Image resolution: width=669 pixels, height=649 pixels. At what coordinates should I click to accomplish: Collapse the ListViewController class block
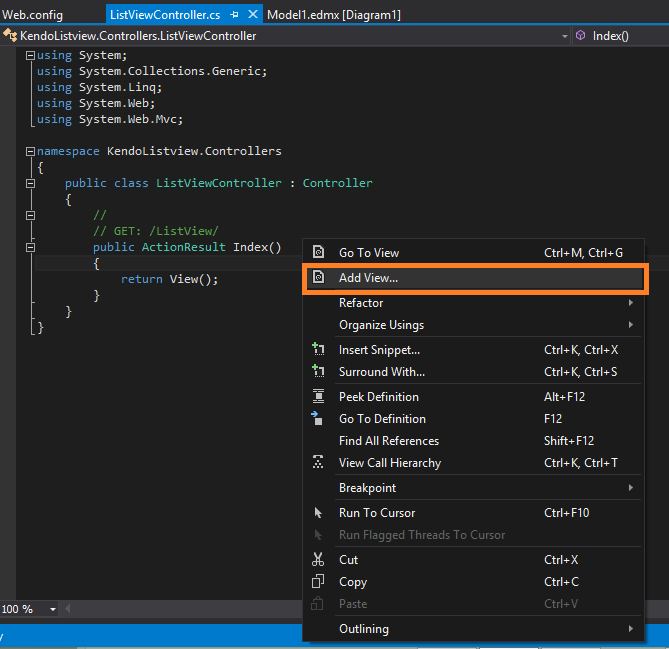(30, 184)
